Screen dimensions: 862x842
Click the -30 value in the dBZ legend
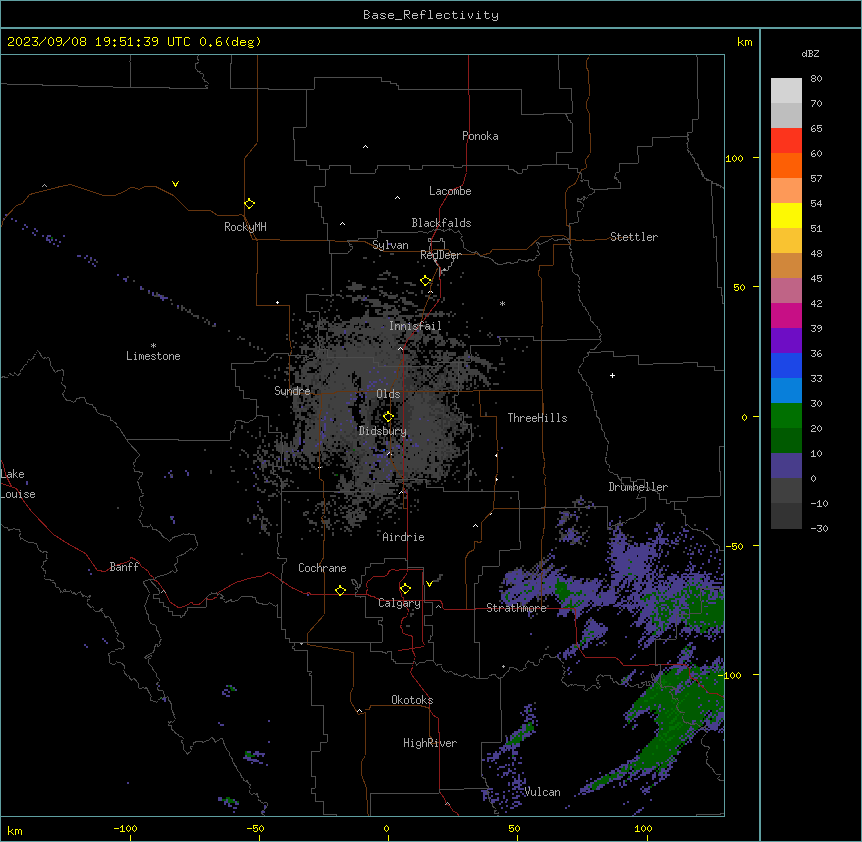(x=819, y=528)
